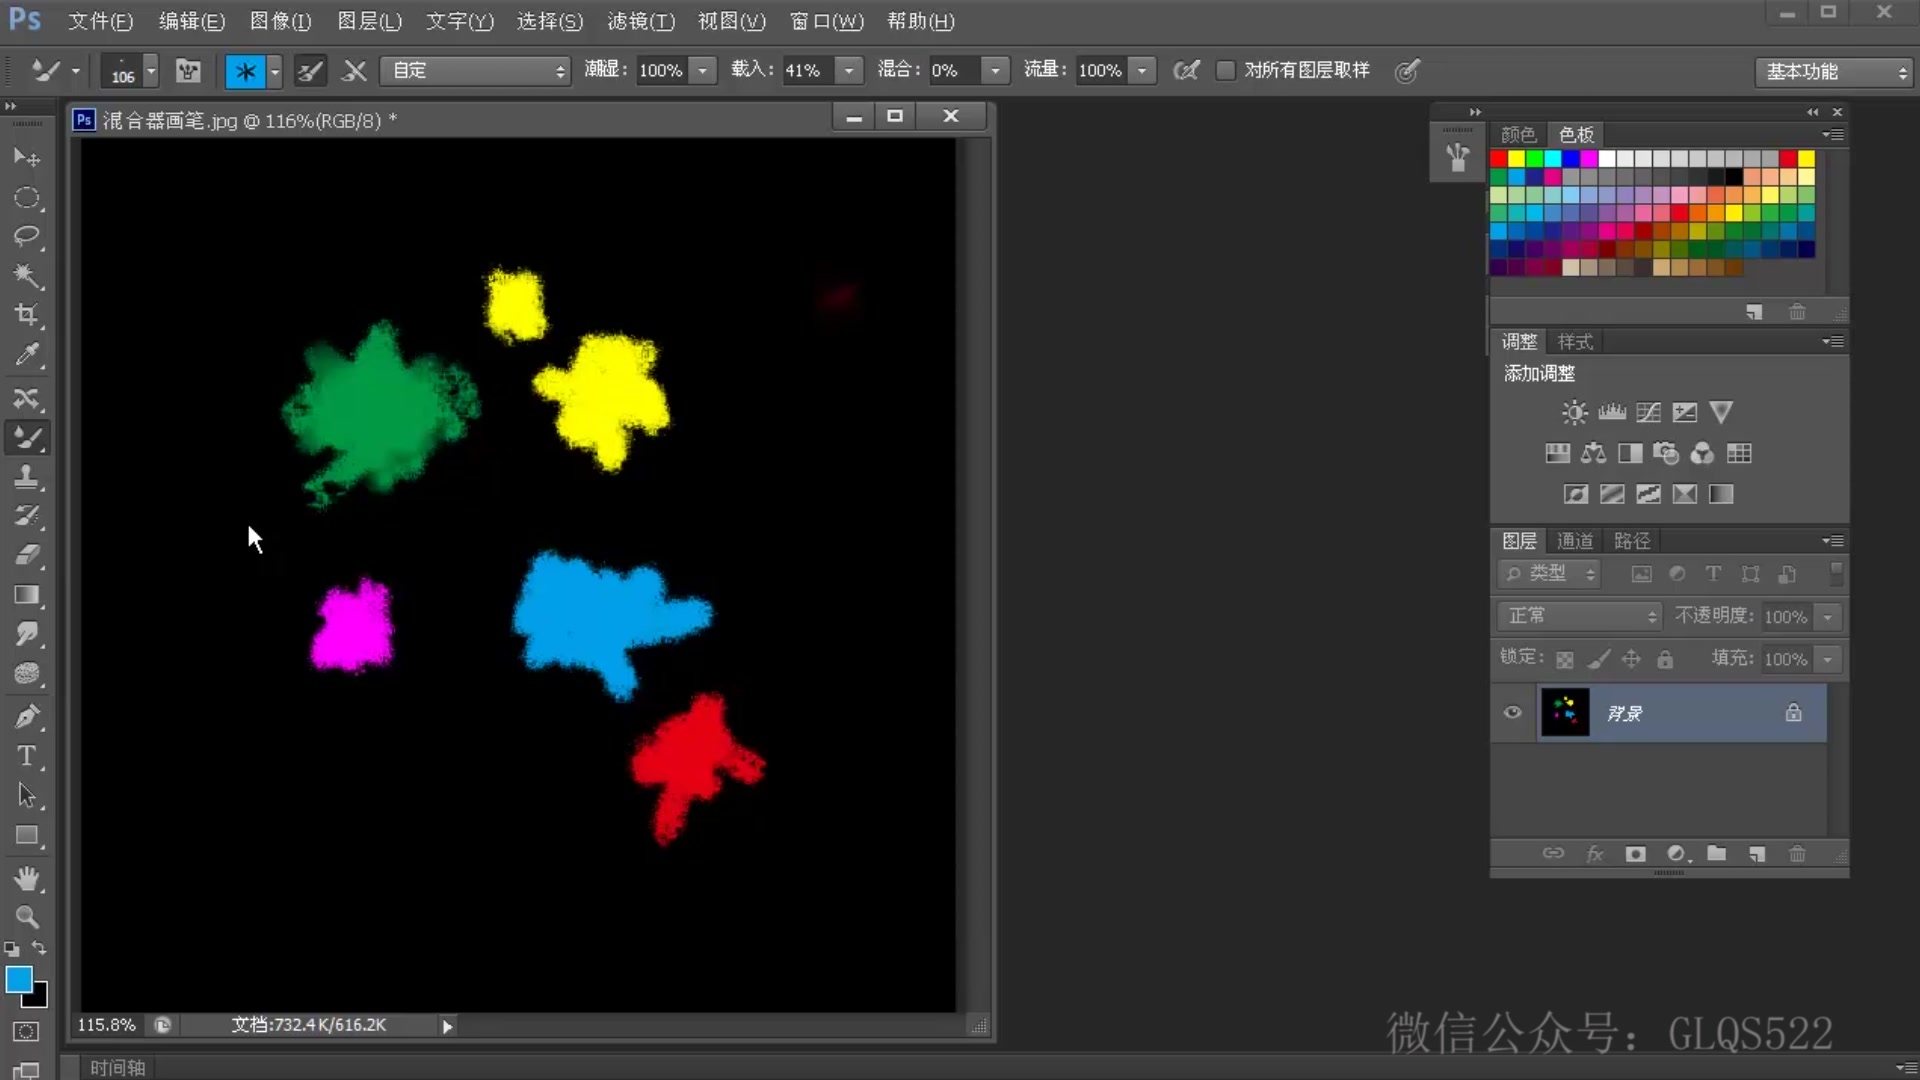Select the Horizontal Type tool

tap(27, 756)
